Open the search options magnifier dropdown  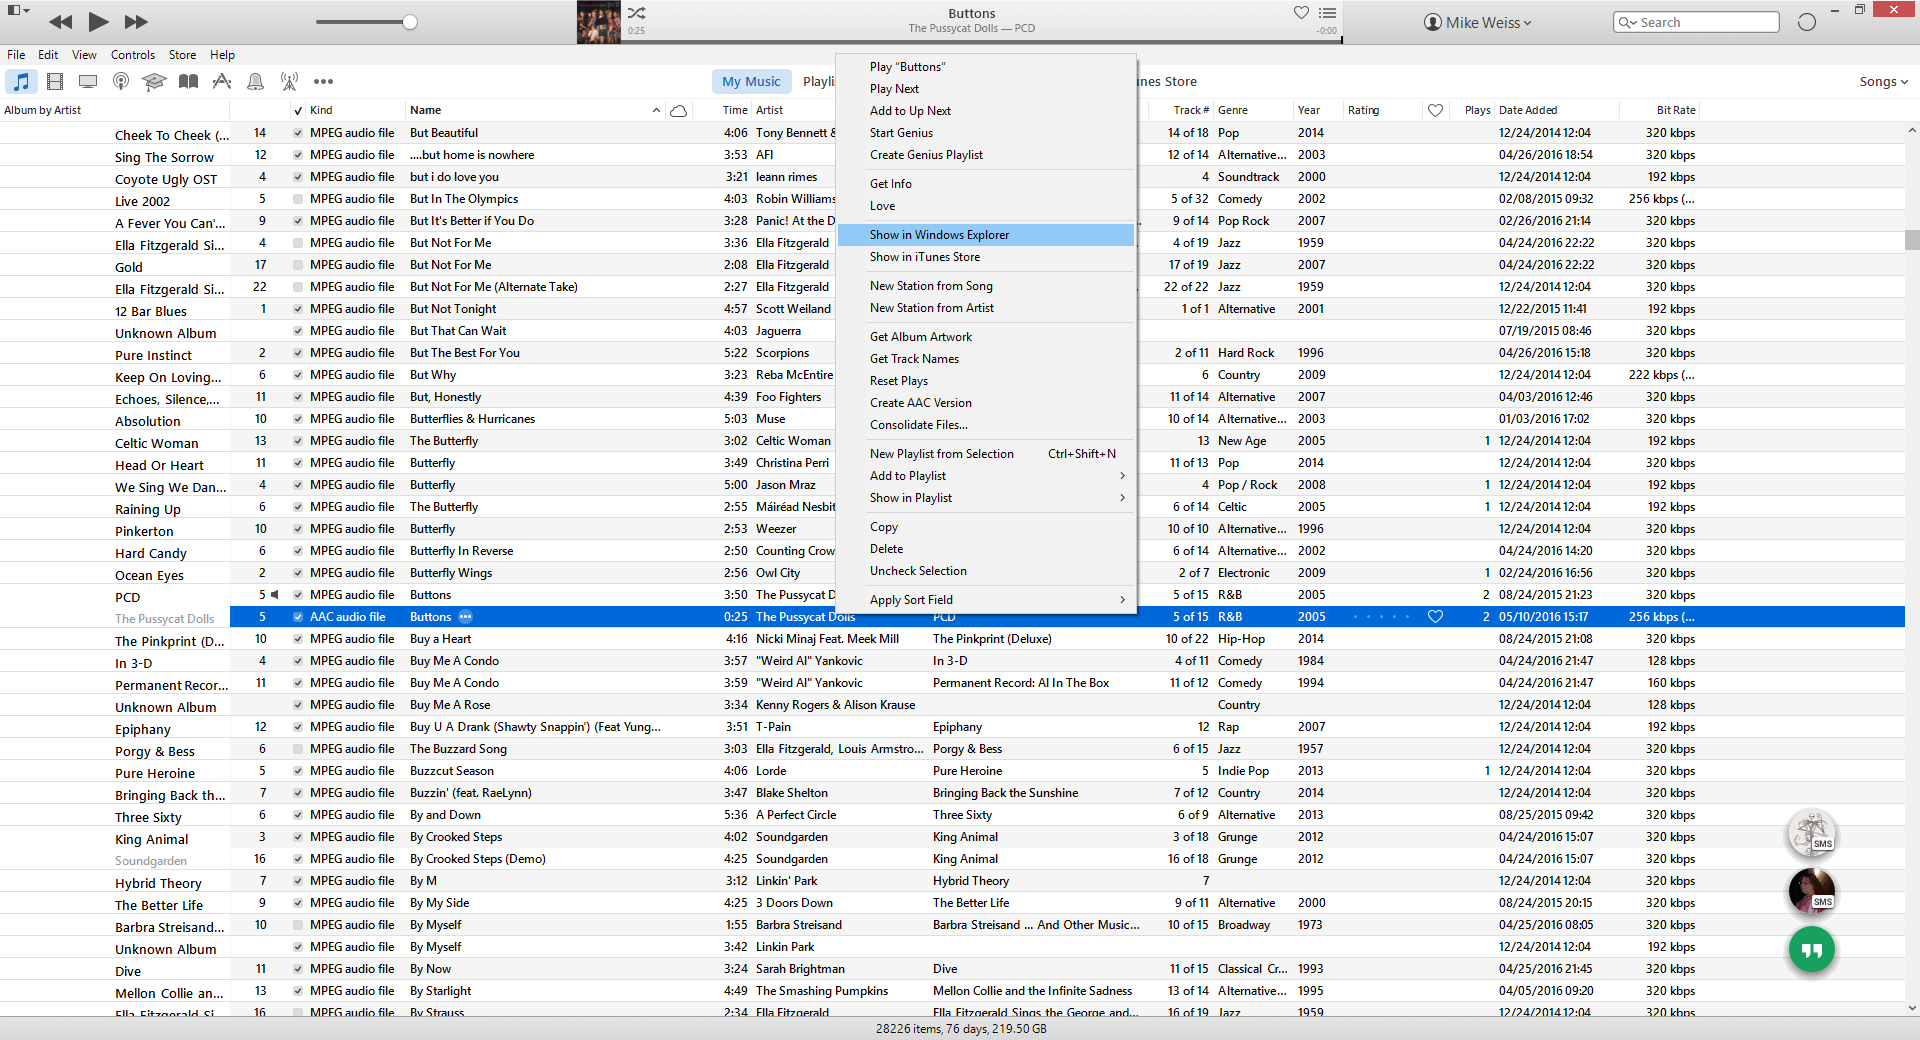[x=1628, y=22]
